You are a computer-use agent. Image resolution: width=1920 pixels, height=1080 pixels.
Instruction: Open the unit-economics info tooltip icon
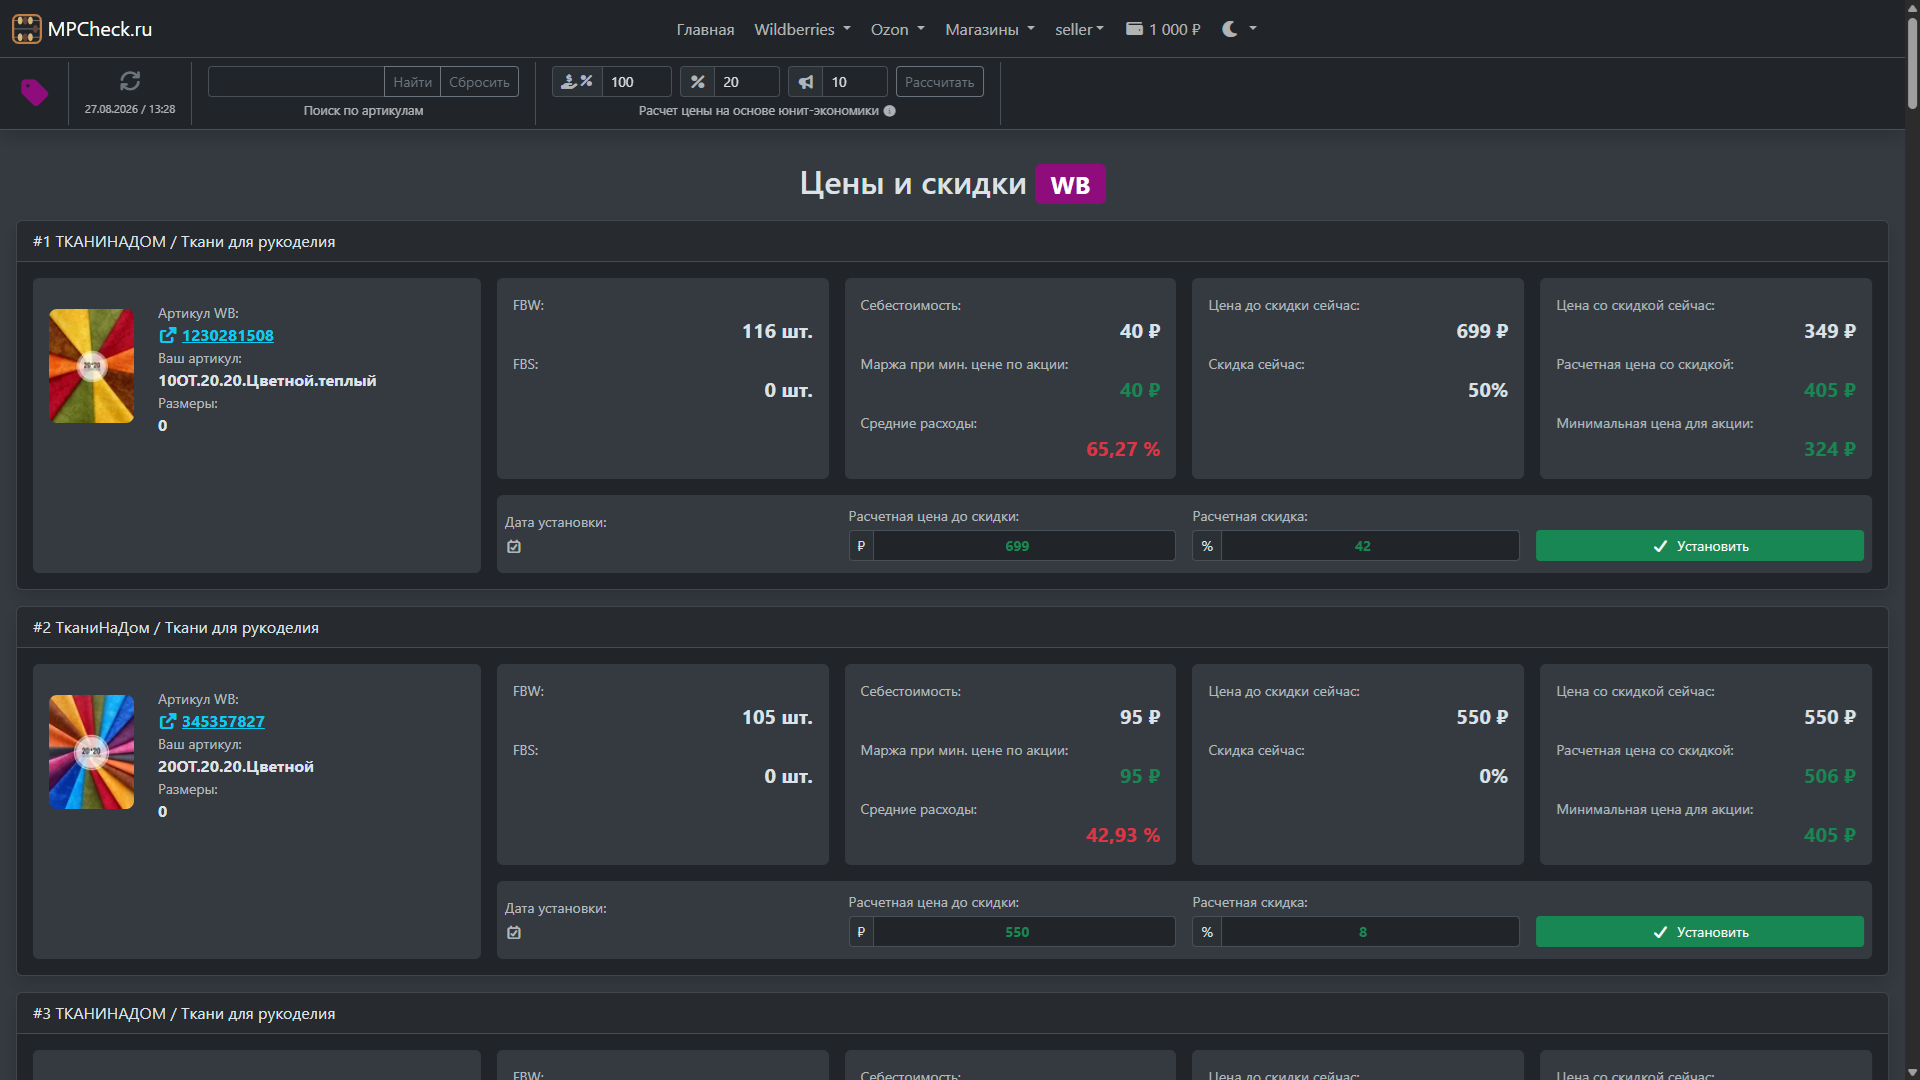890,111
